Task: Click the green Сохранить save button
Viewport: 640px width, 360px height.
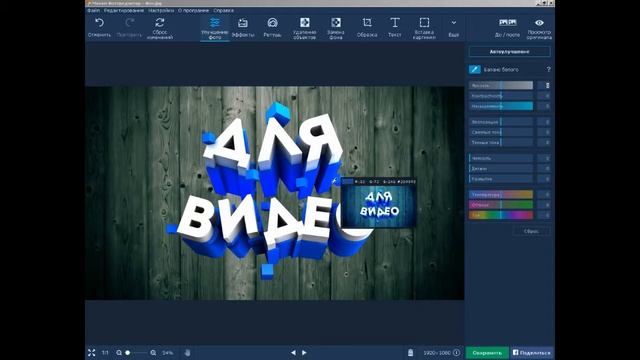Action: tap(487, 353)
